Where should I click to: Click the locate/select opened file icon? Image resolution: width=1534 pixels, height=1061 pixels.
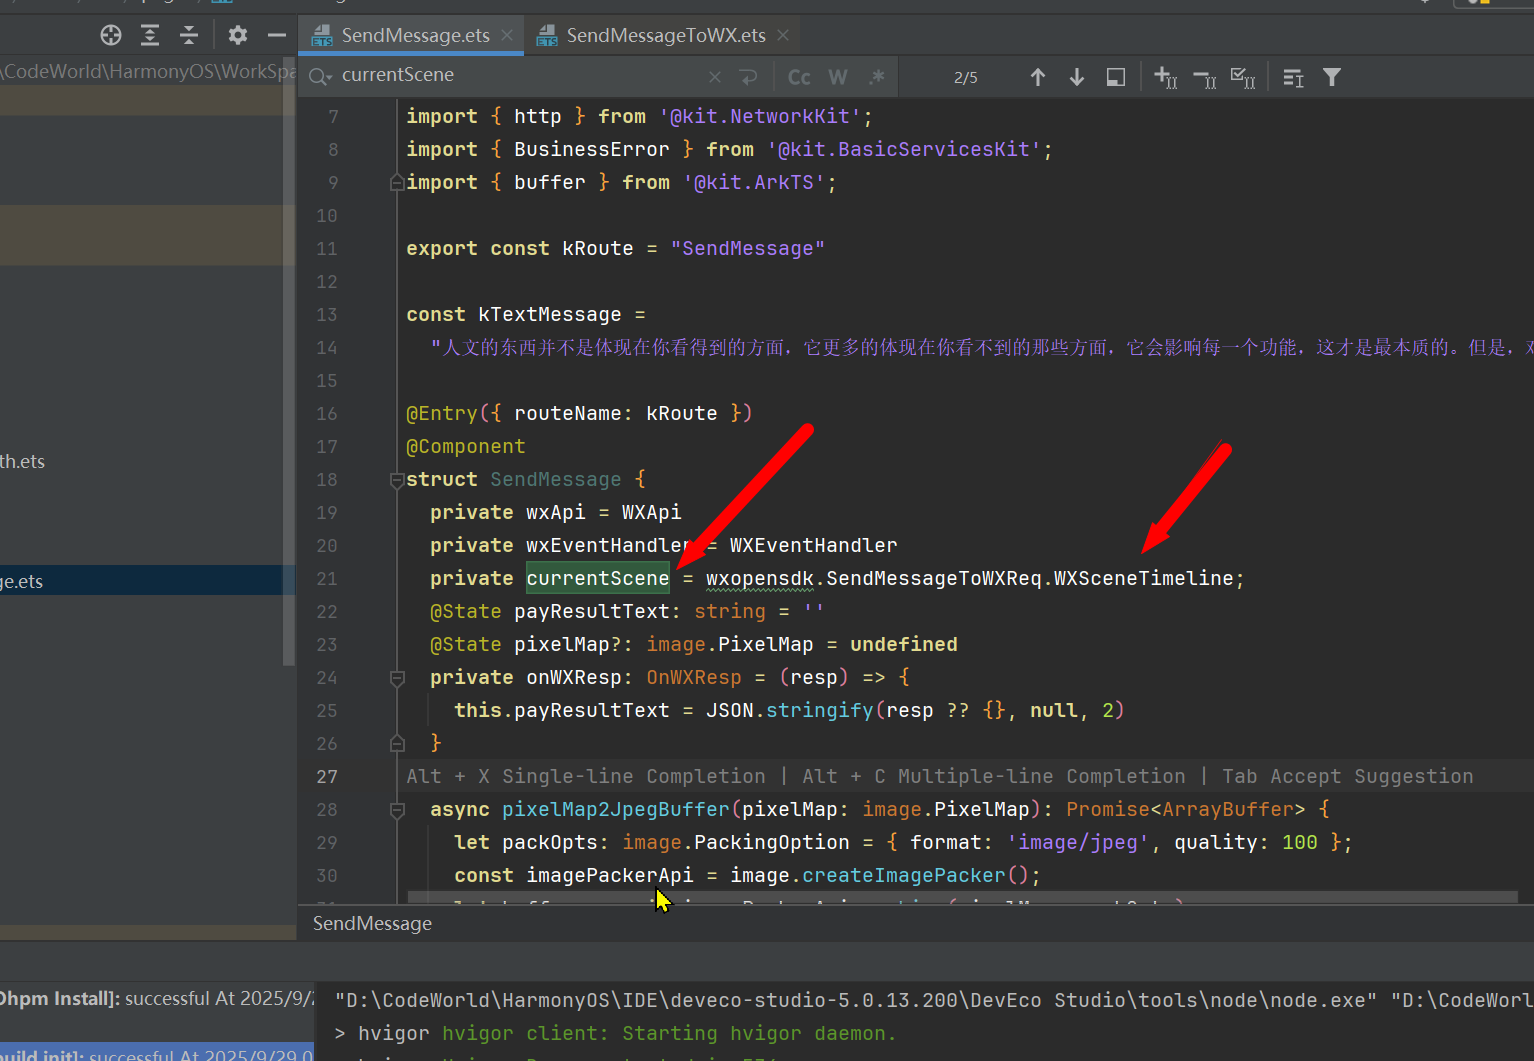point(111,36)
